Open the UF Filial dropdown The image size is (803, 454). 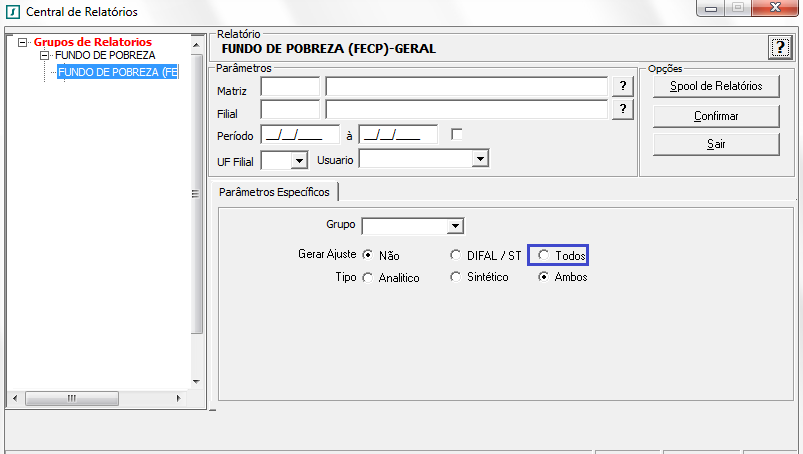(299, 161)
